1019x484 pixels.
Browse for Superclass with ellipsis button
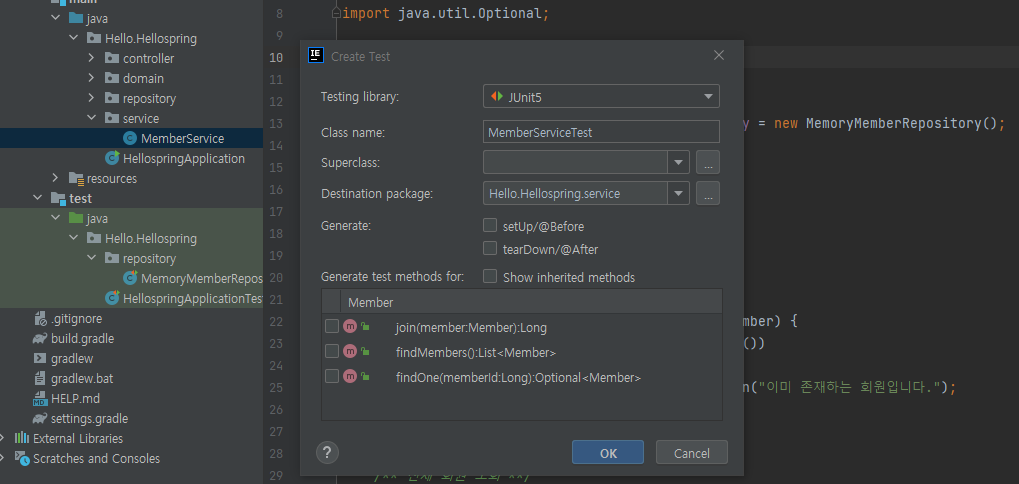pos(708,162)
